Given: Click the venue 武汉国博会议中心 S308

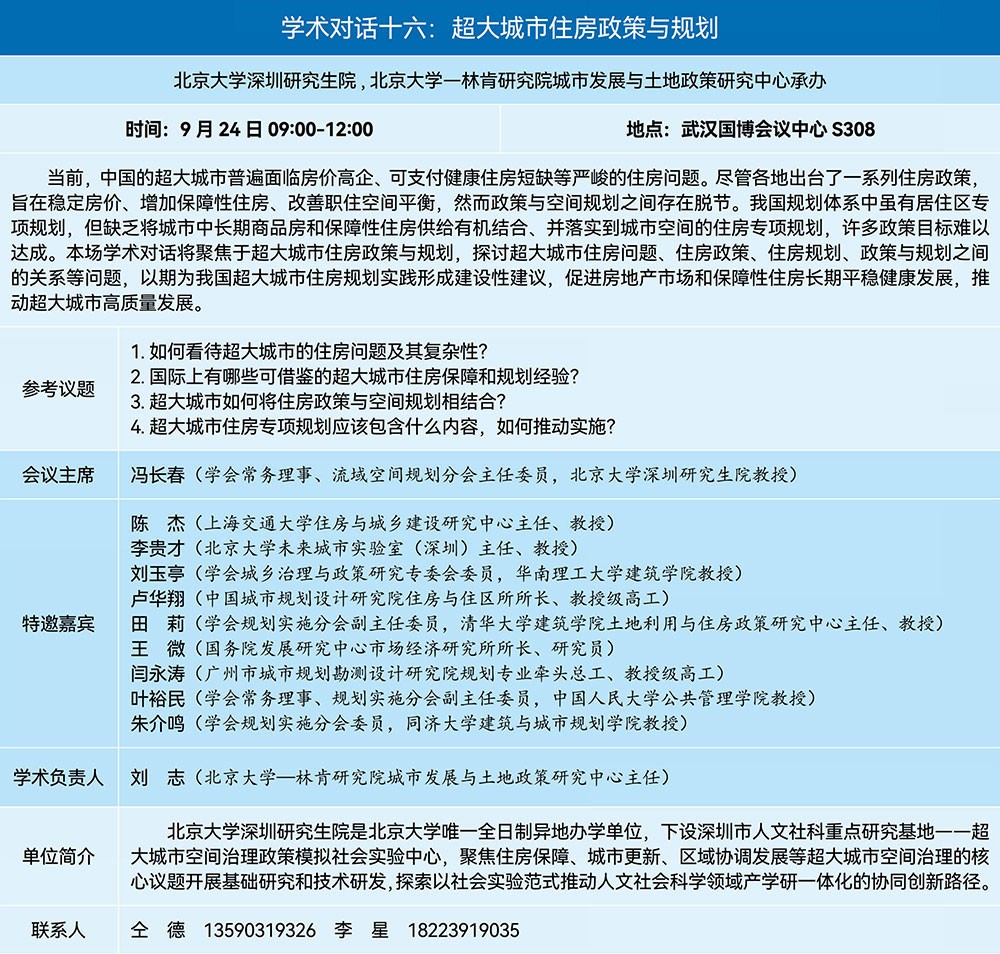Looking at the screenshot, I should coord(750,129).
